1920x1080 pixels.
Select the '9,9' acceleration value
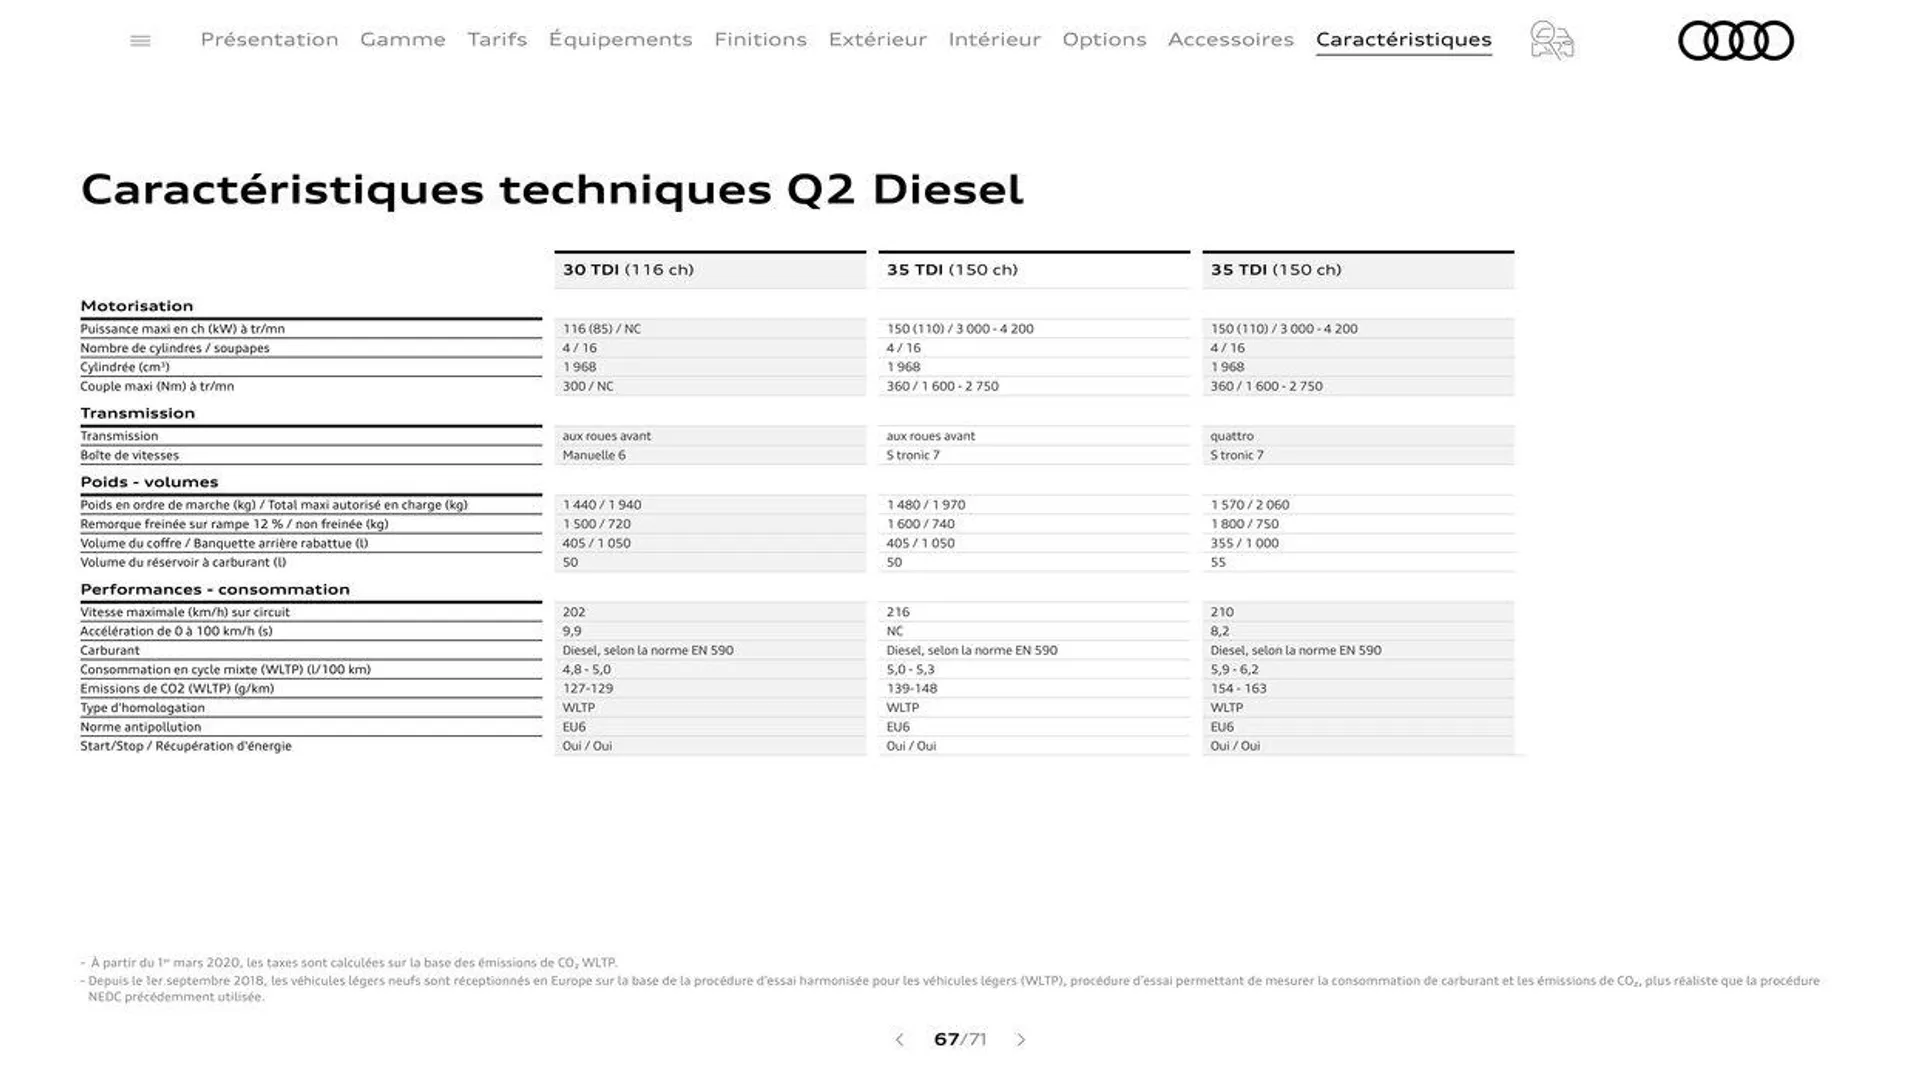(x=572, y=631)
